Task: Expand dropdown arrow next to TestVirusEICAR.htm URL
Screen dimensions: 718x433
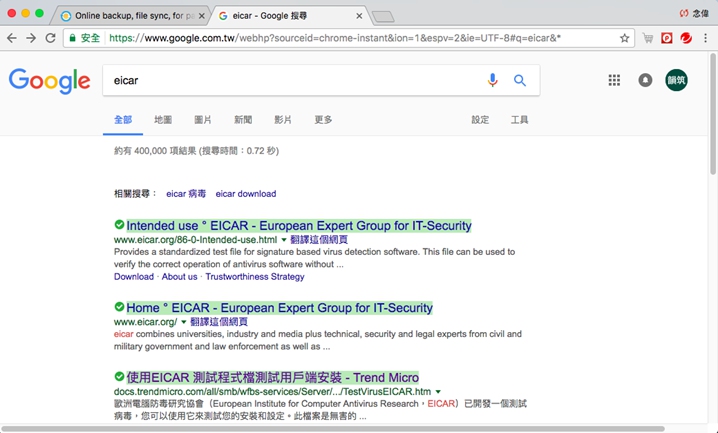Action: pyautogui.click(x=438, y=392)
